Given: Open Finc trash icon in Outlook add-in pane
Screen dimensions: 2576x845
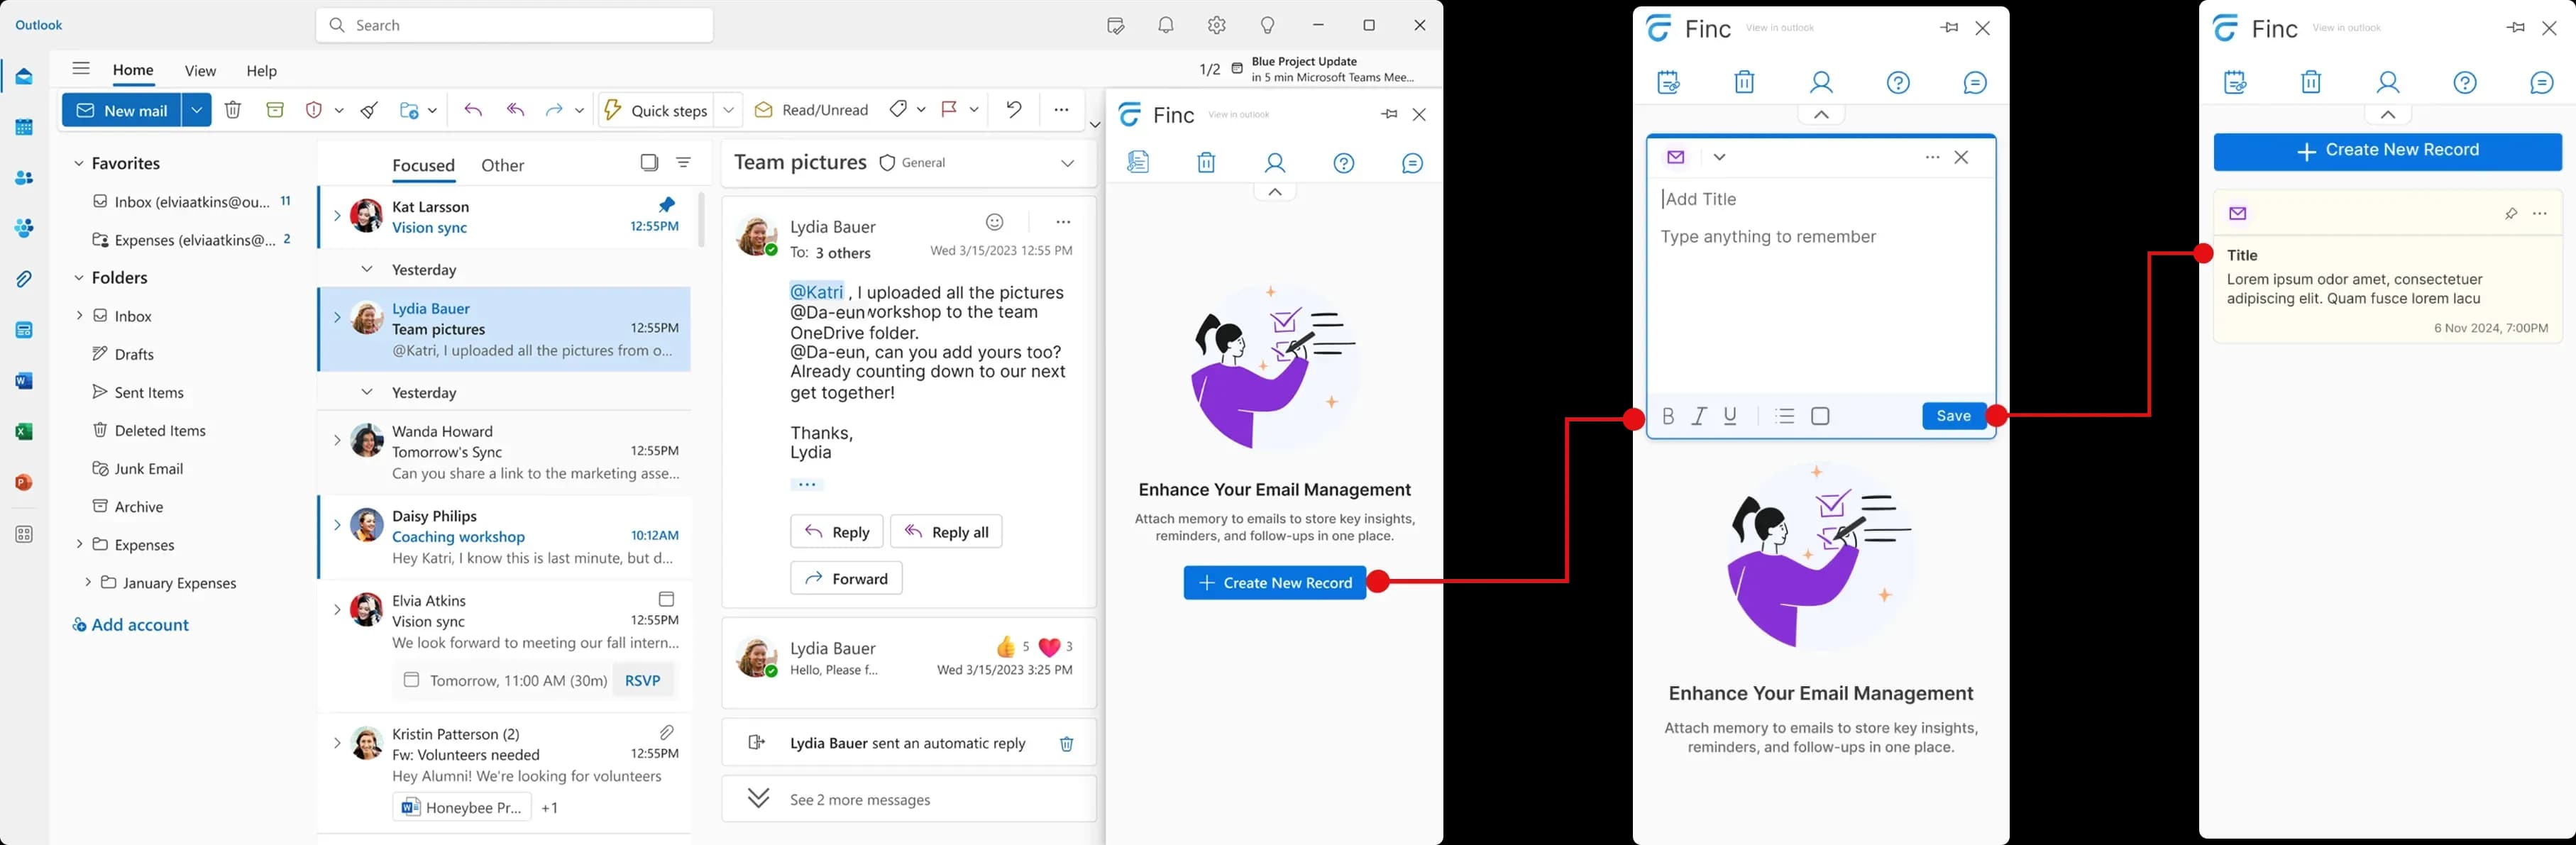Looking at the screenshot, I should tap(1207, 162).
